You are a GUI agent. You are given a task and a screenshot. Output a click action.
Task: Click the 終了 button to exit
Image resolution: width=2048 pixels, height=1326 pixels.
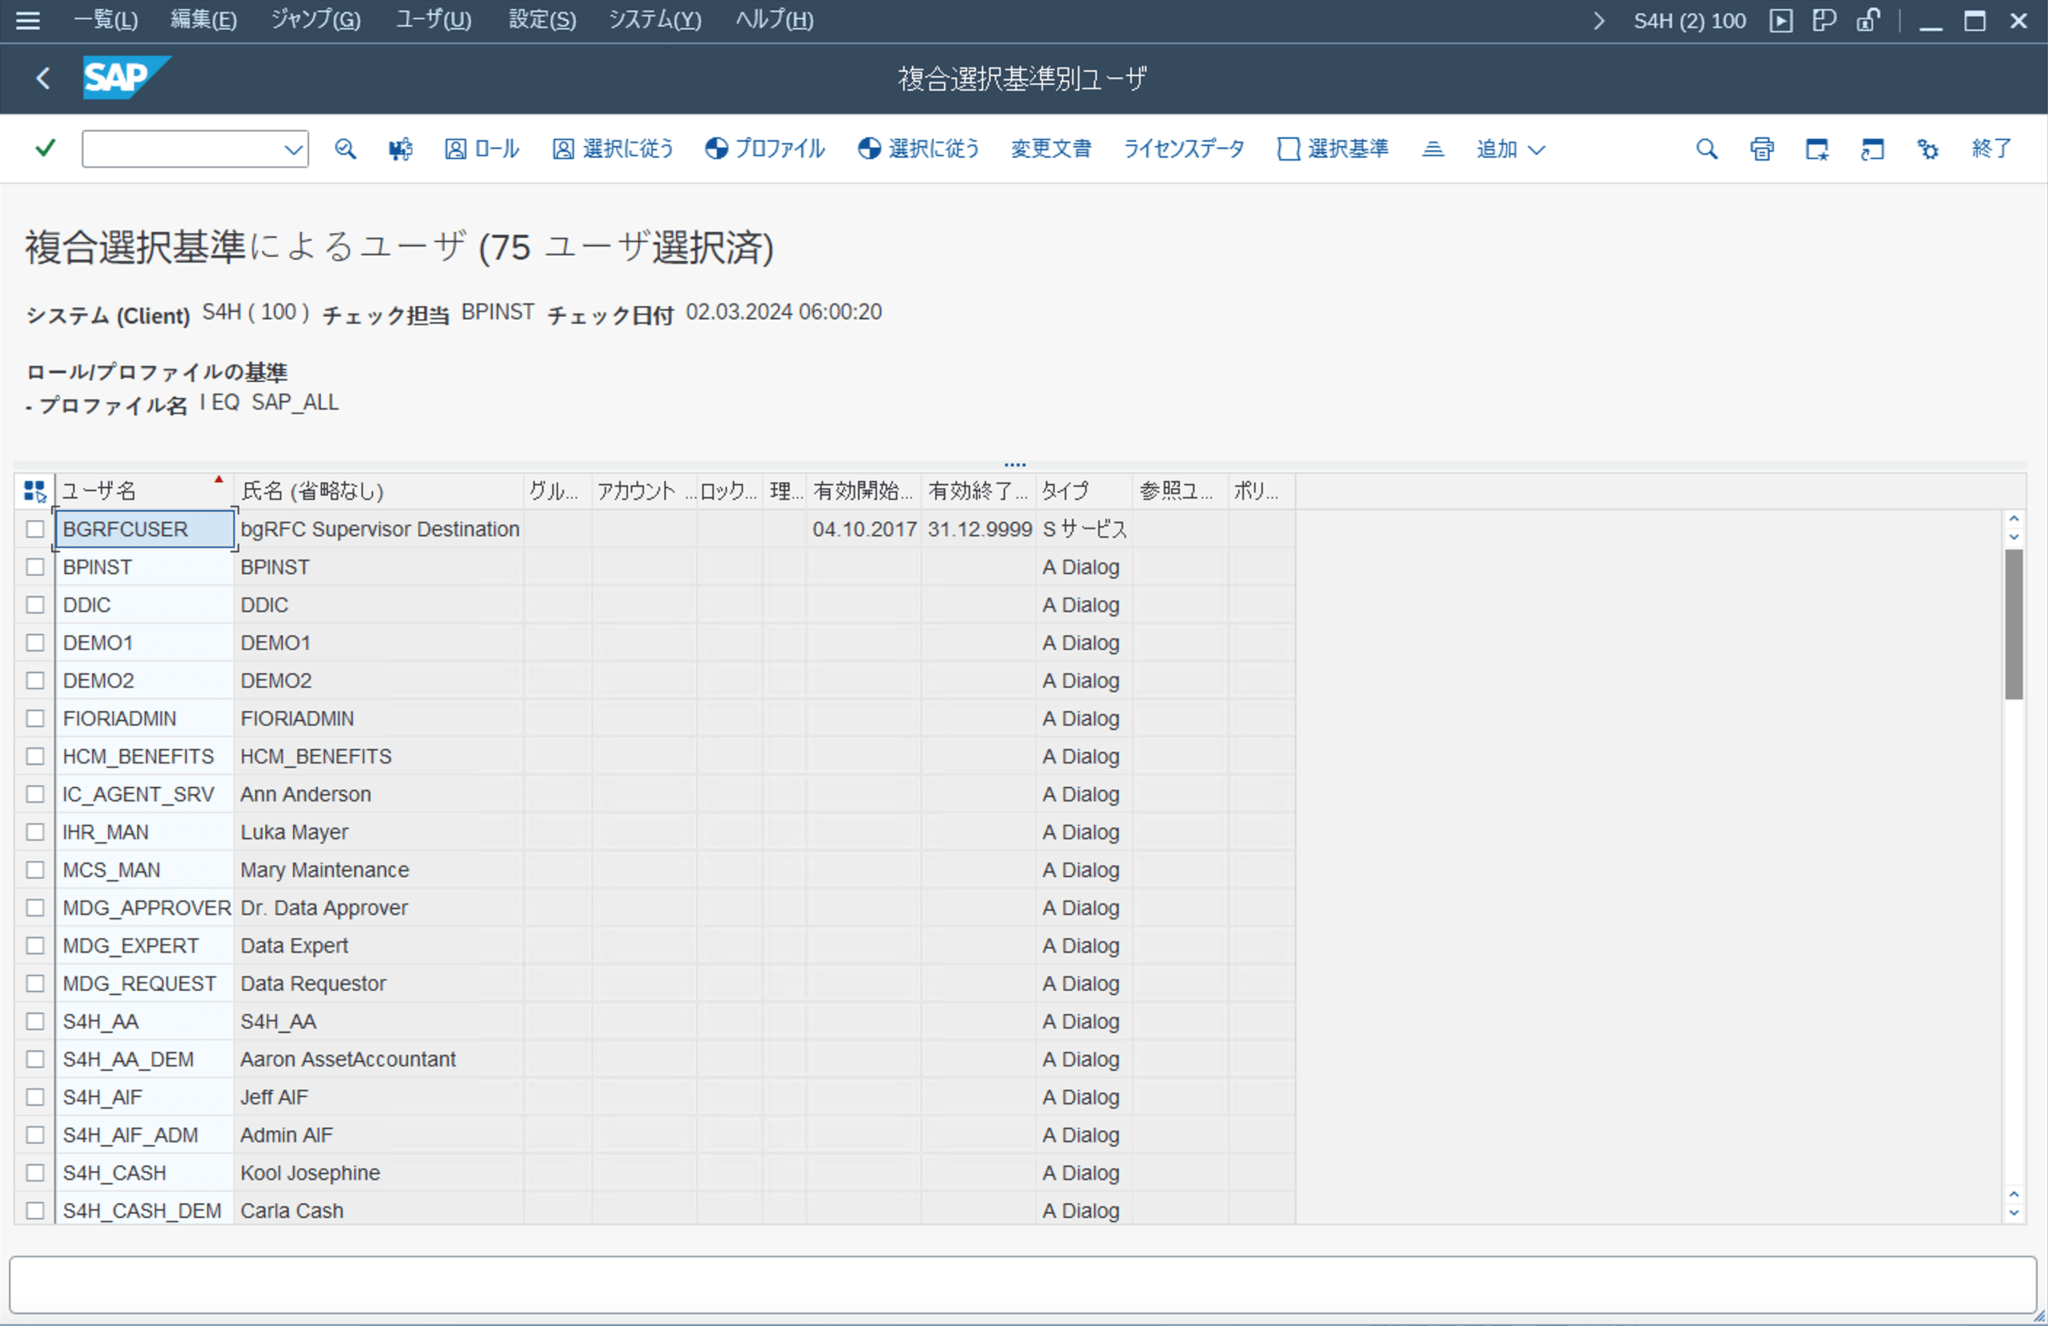click(x=1991, y=148)
